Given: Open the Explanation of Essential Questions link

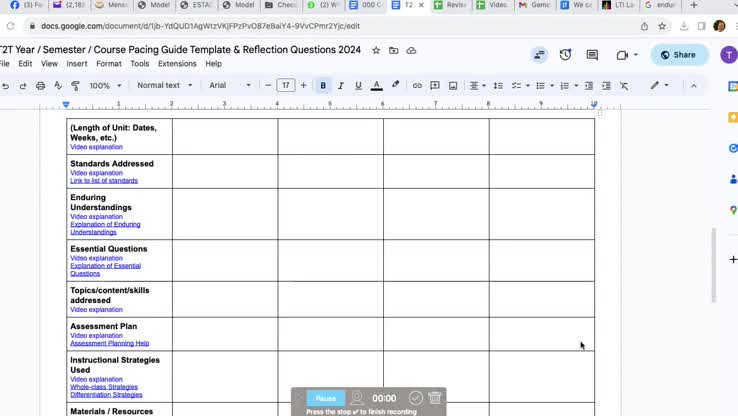Looking at the screenshot, I should coord(105,270).
